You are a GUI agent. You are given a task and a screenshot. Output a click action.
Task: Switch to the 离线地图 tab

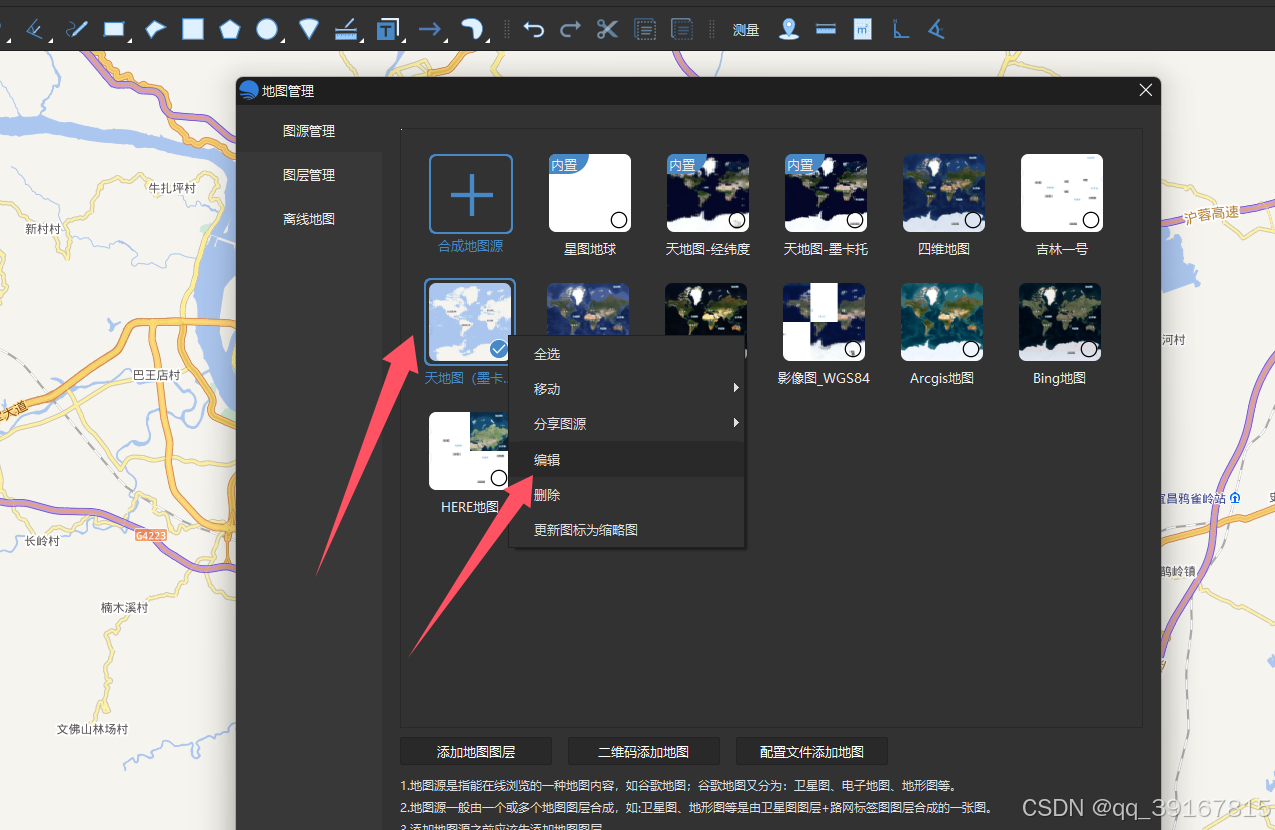click(309, 219)
